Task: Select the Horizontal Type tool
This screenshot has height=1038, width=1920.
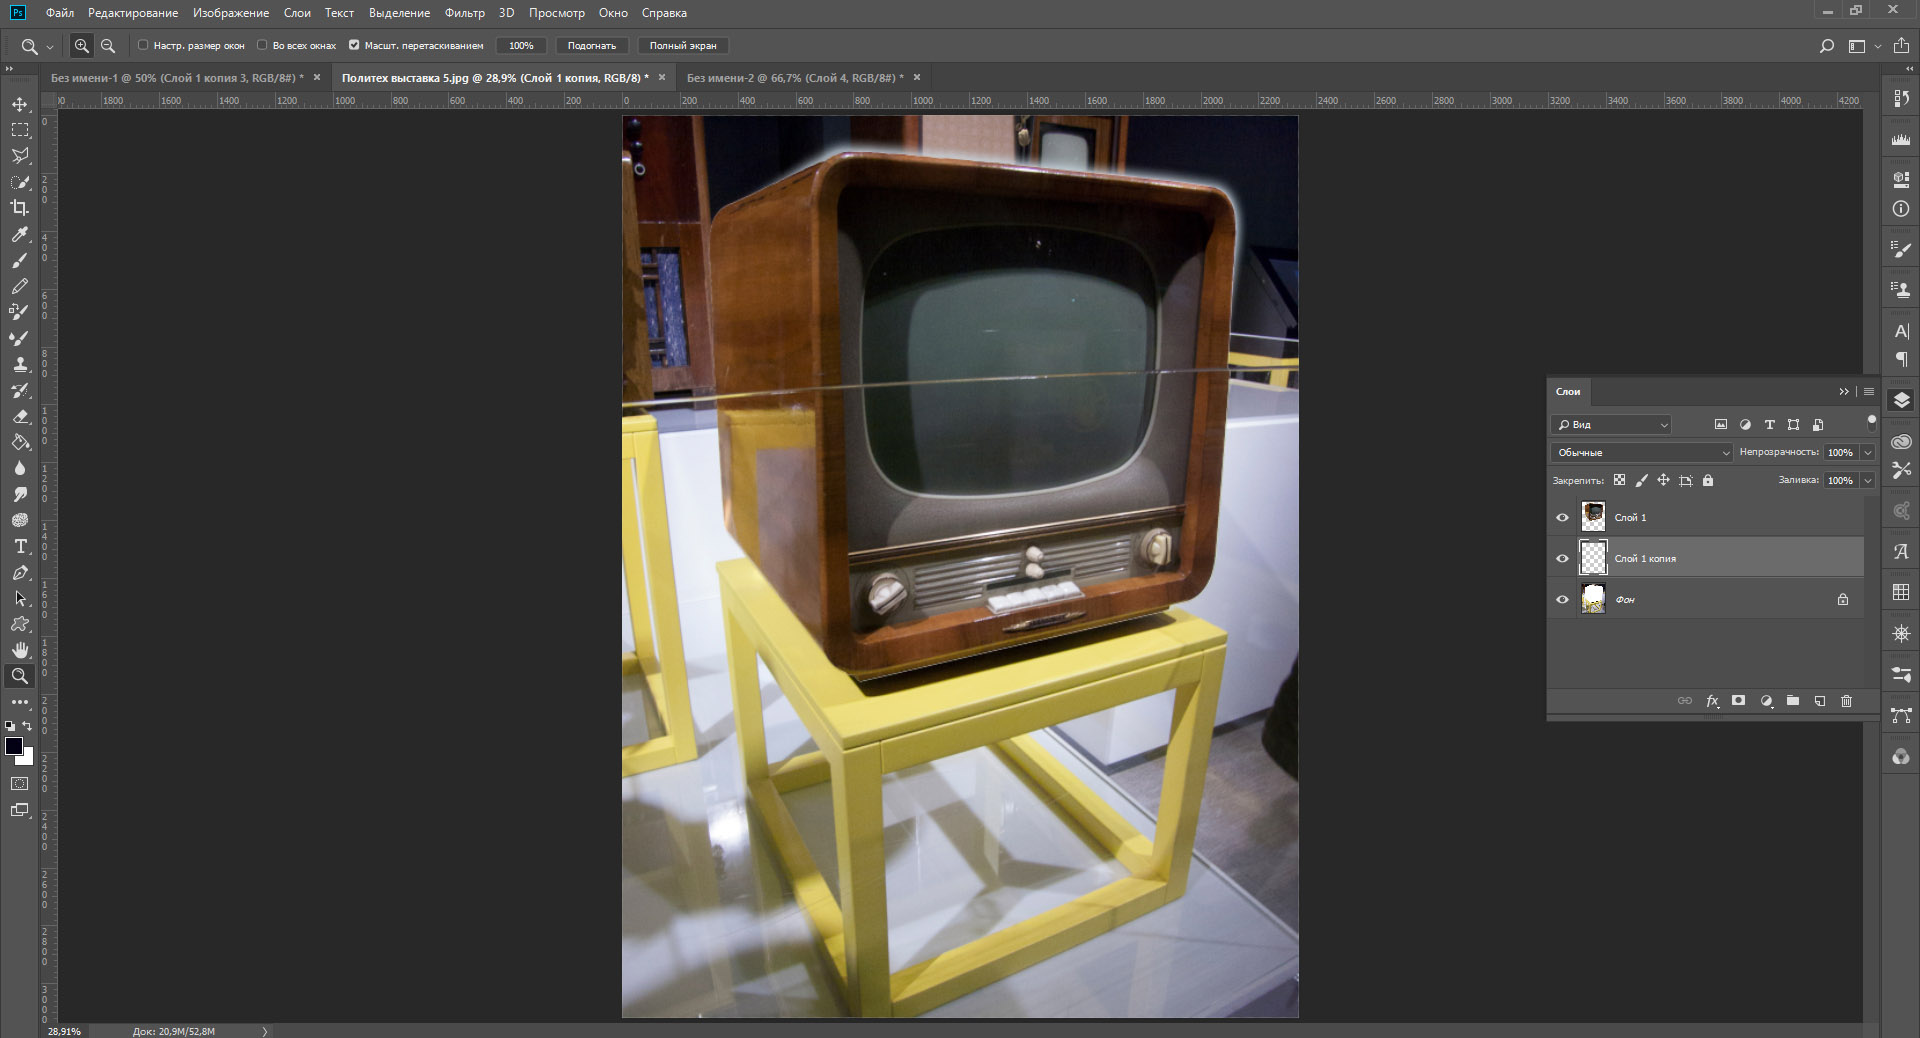Action: 20,546
